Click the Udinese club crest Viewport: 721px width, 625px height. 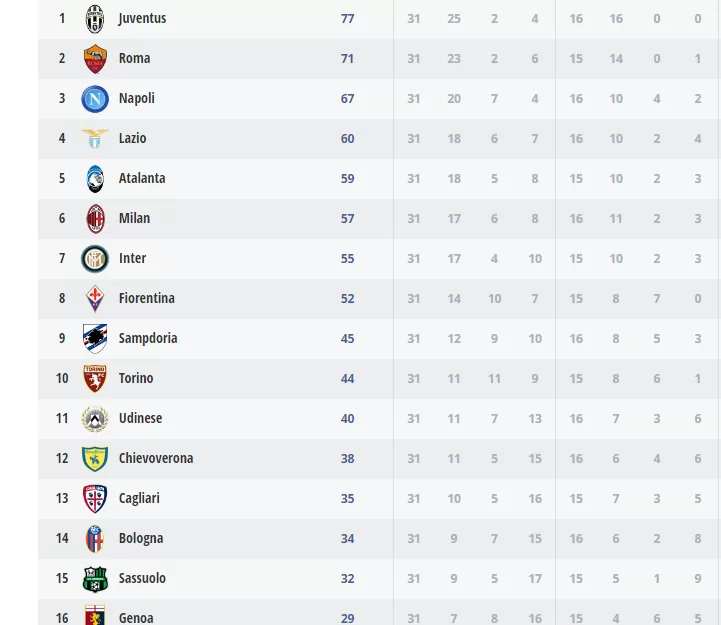pyautogui.click(x=95, y=419)
